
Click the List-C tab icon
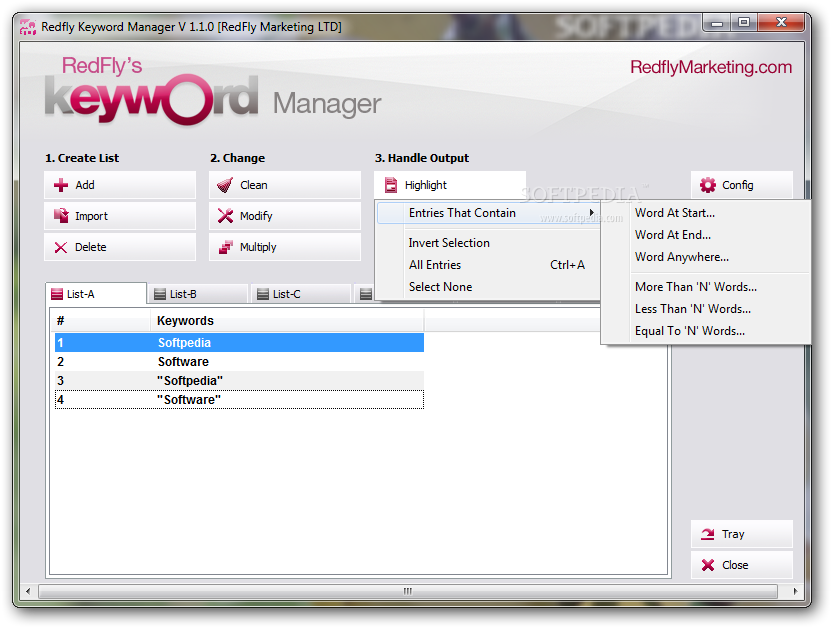coord(263,294)
